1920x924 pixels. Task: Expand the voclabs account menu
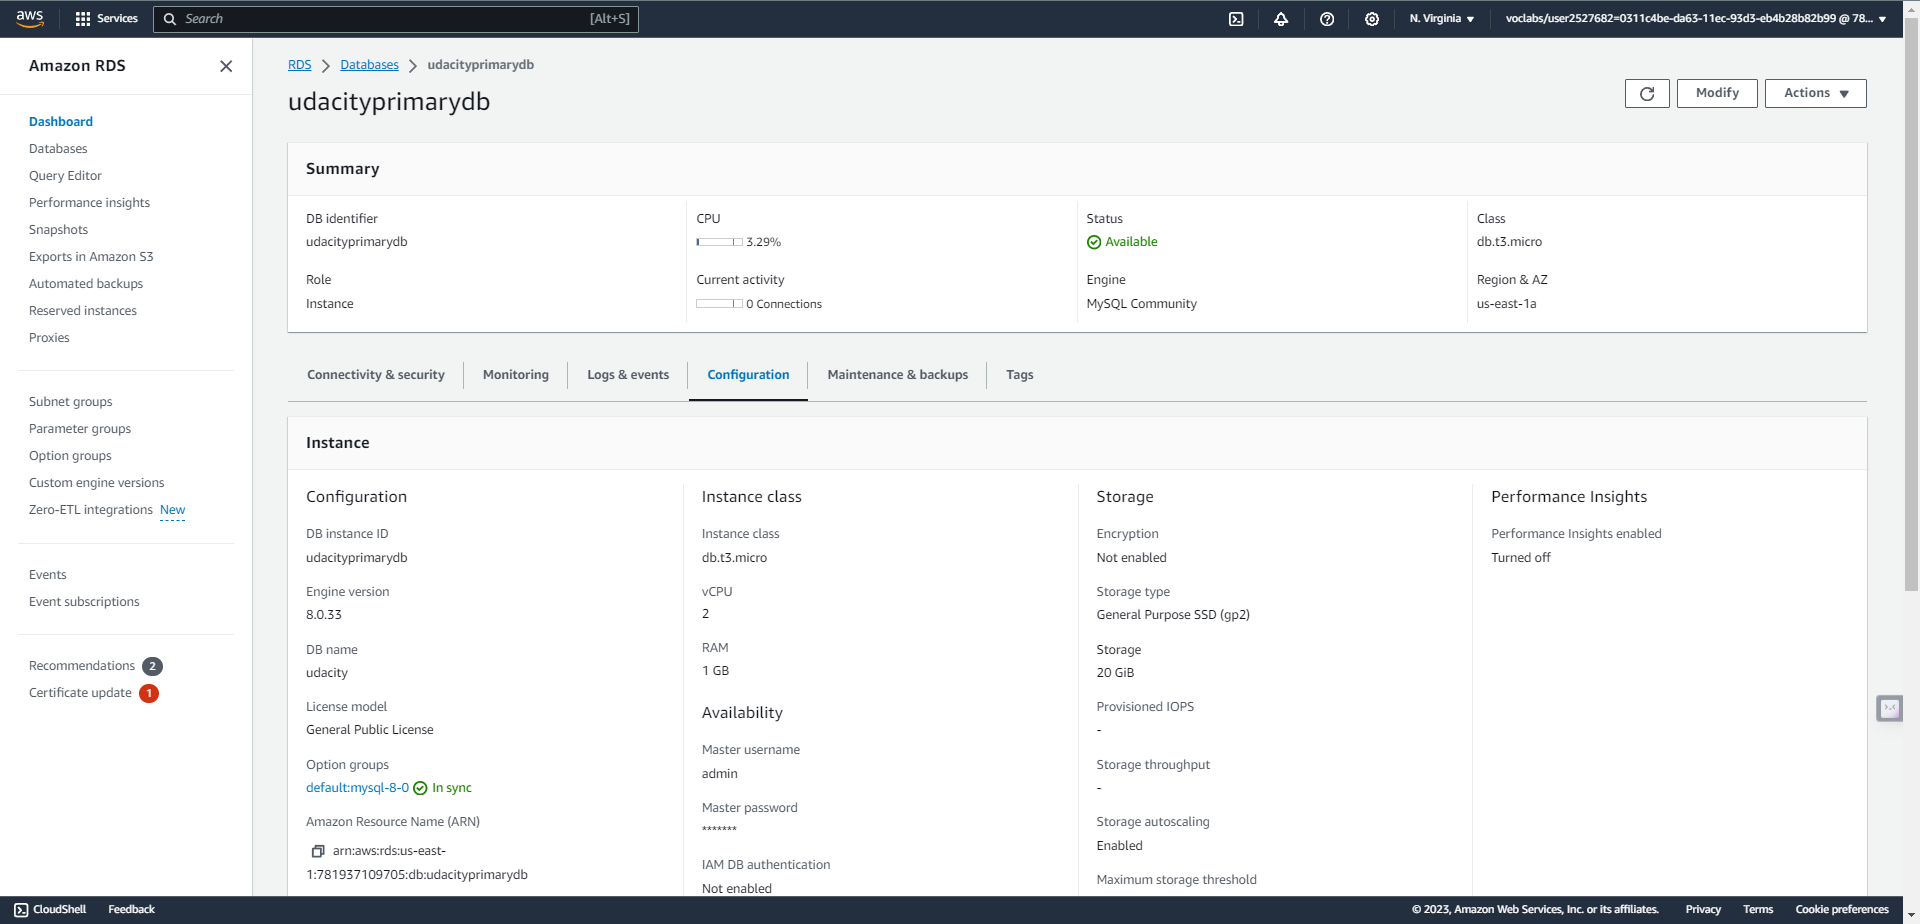(1695, 19)
